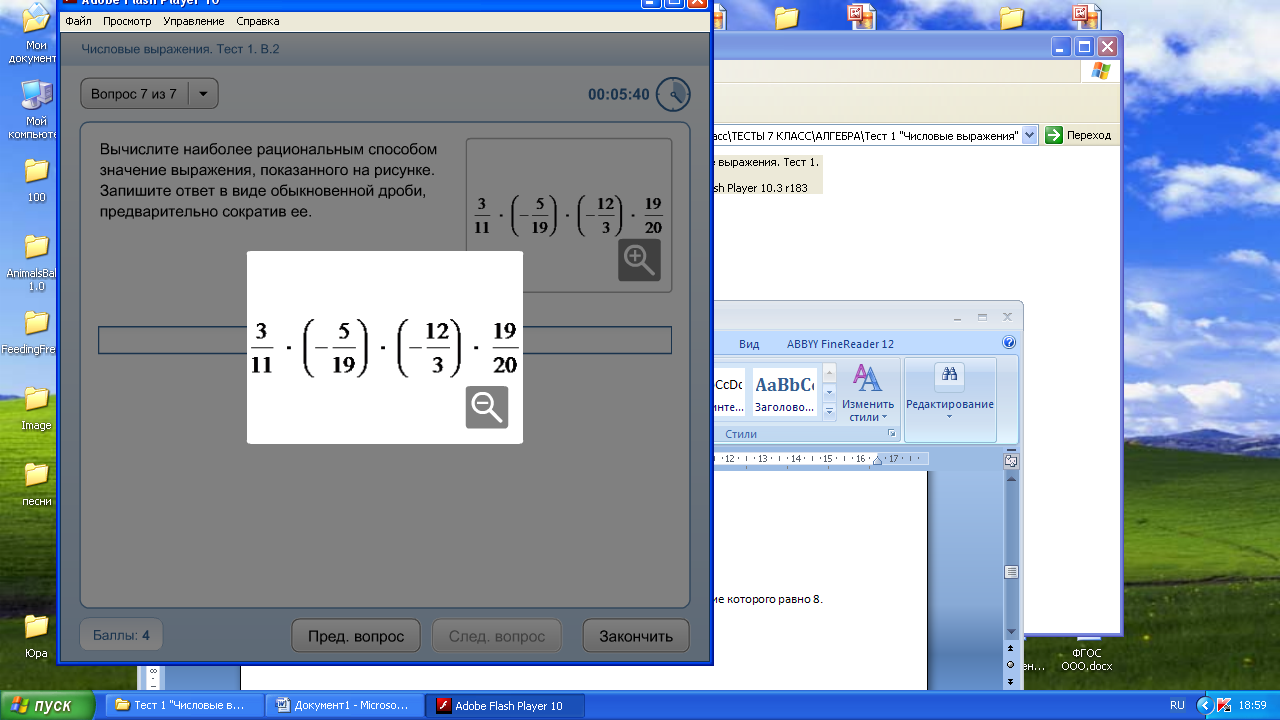The height and width of the screenshot is (720, 1280).
Task: Open the 'Стили' dialog launcher
Action: pos(891,434)
